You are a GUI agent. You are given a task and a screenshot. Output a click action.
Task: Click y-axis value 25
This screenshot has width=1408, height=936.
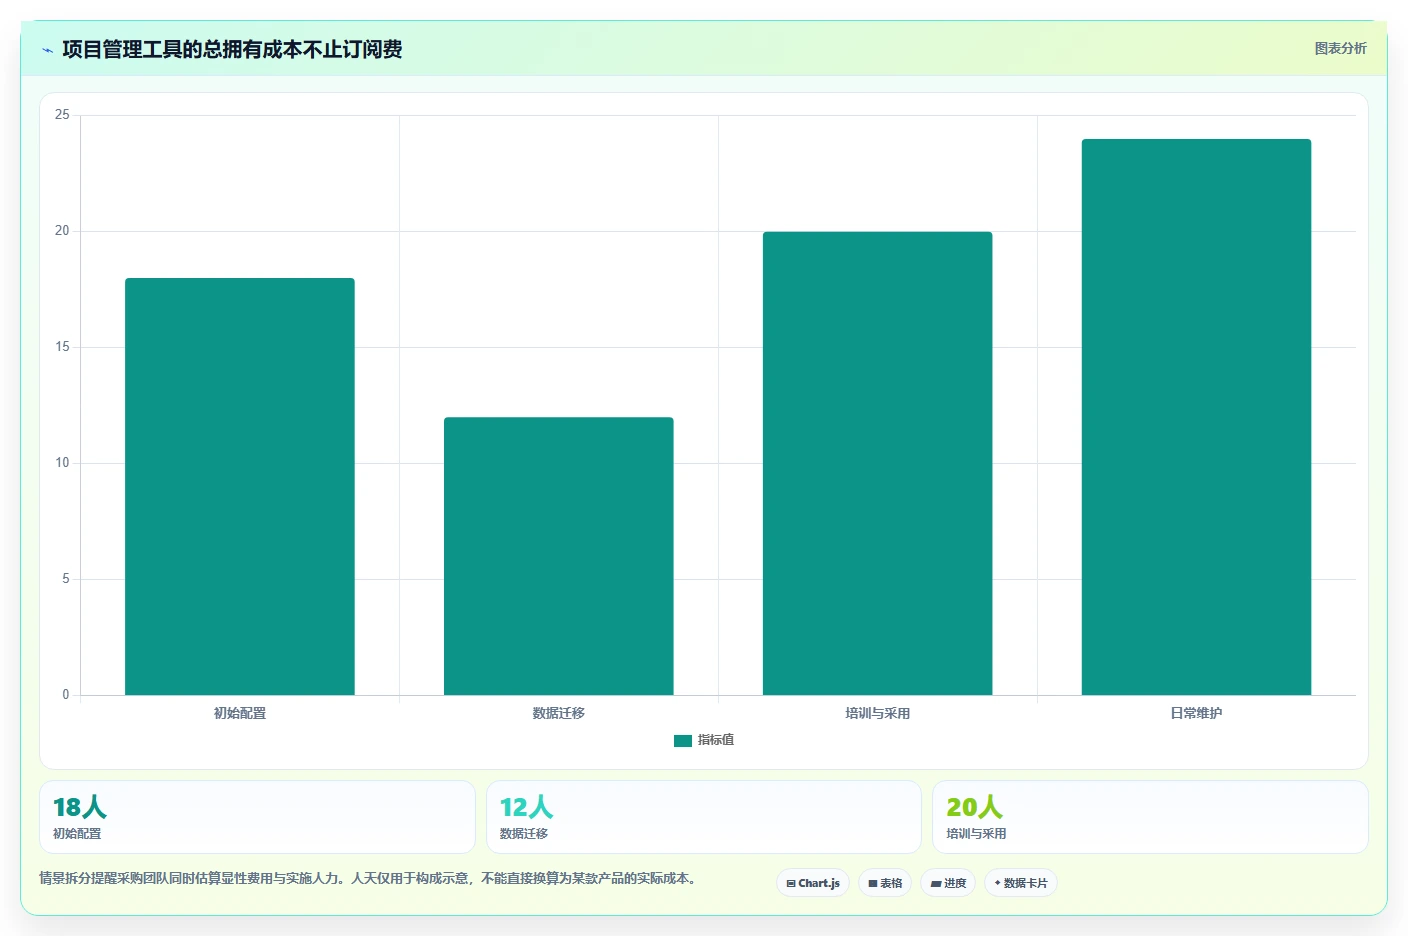pyautogui.click(x=62, y=115)
